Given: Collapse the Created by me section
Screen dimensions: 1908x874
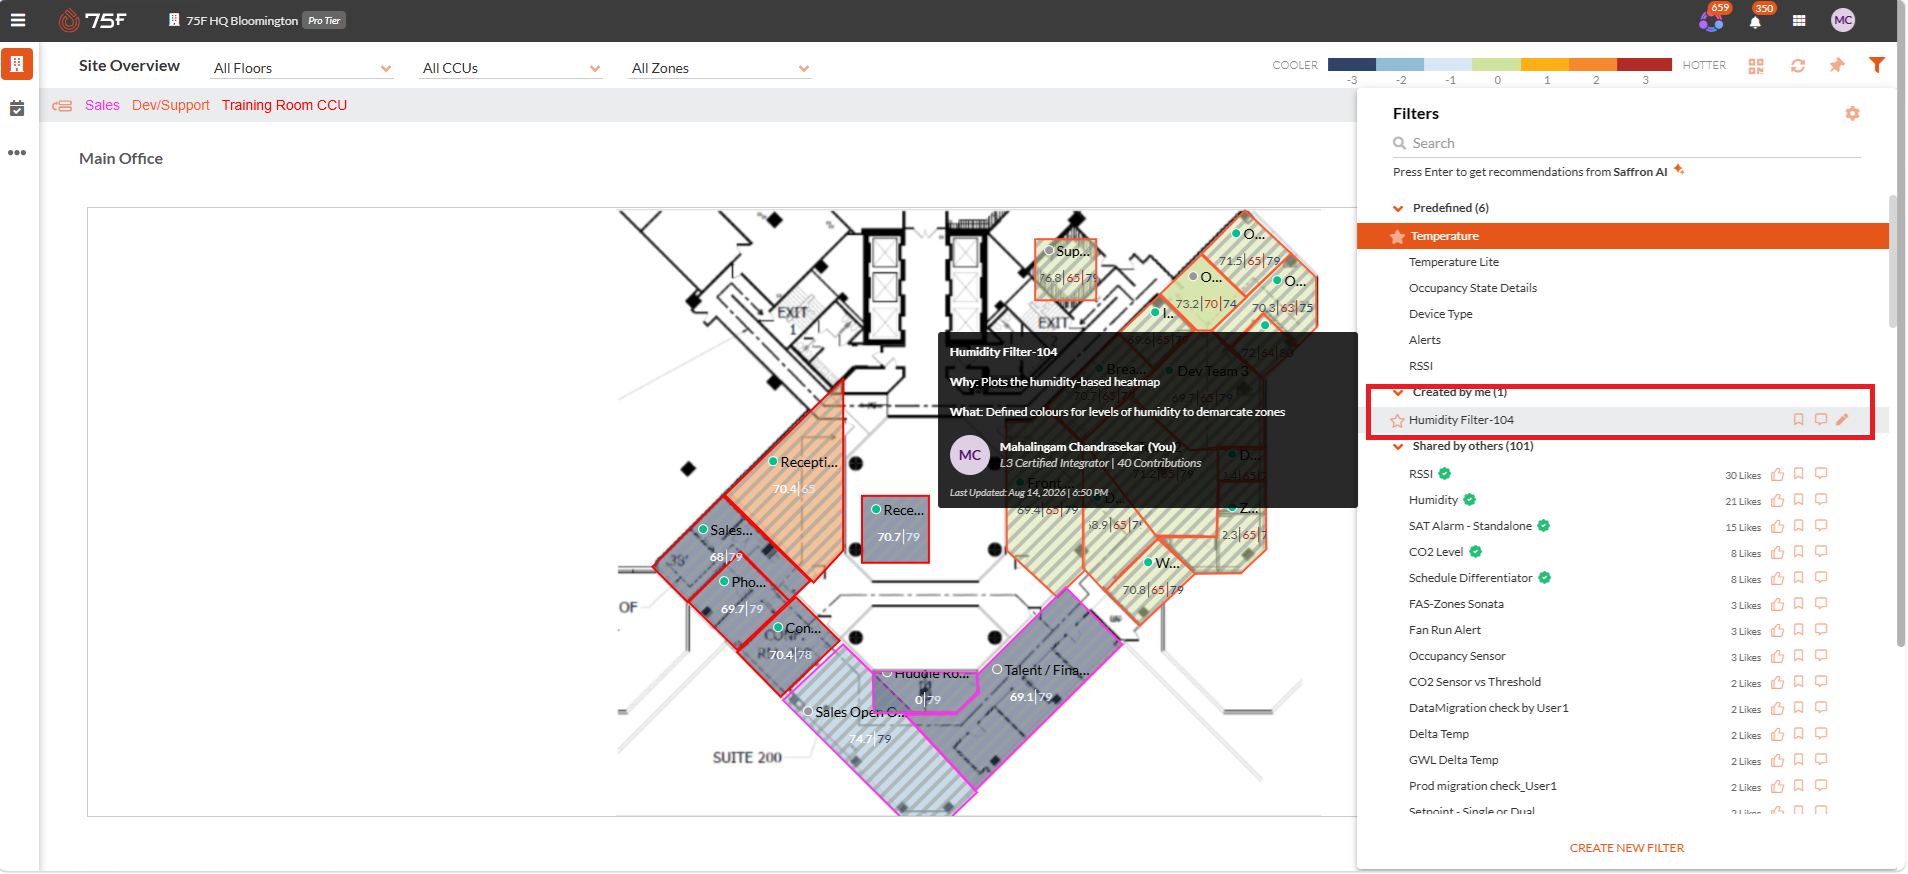Looking at the screenshot, I should point(1398,393).
